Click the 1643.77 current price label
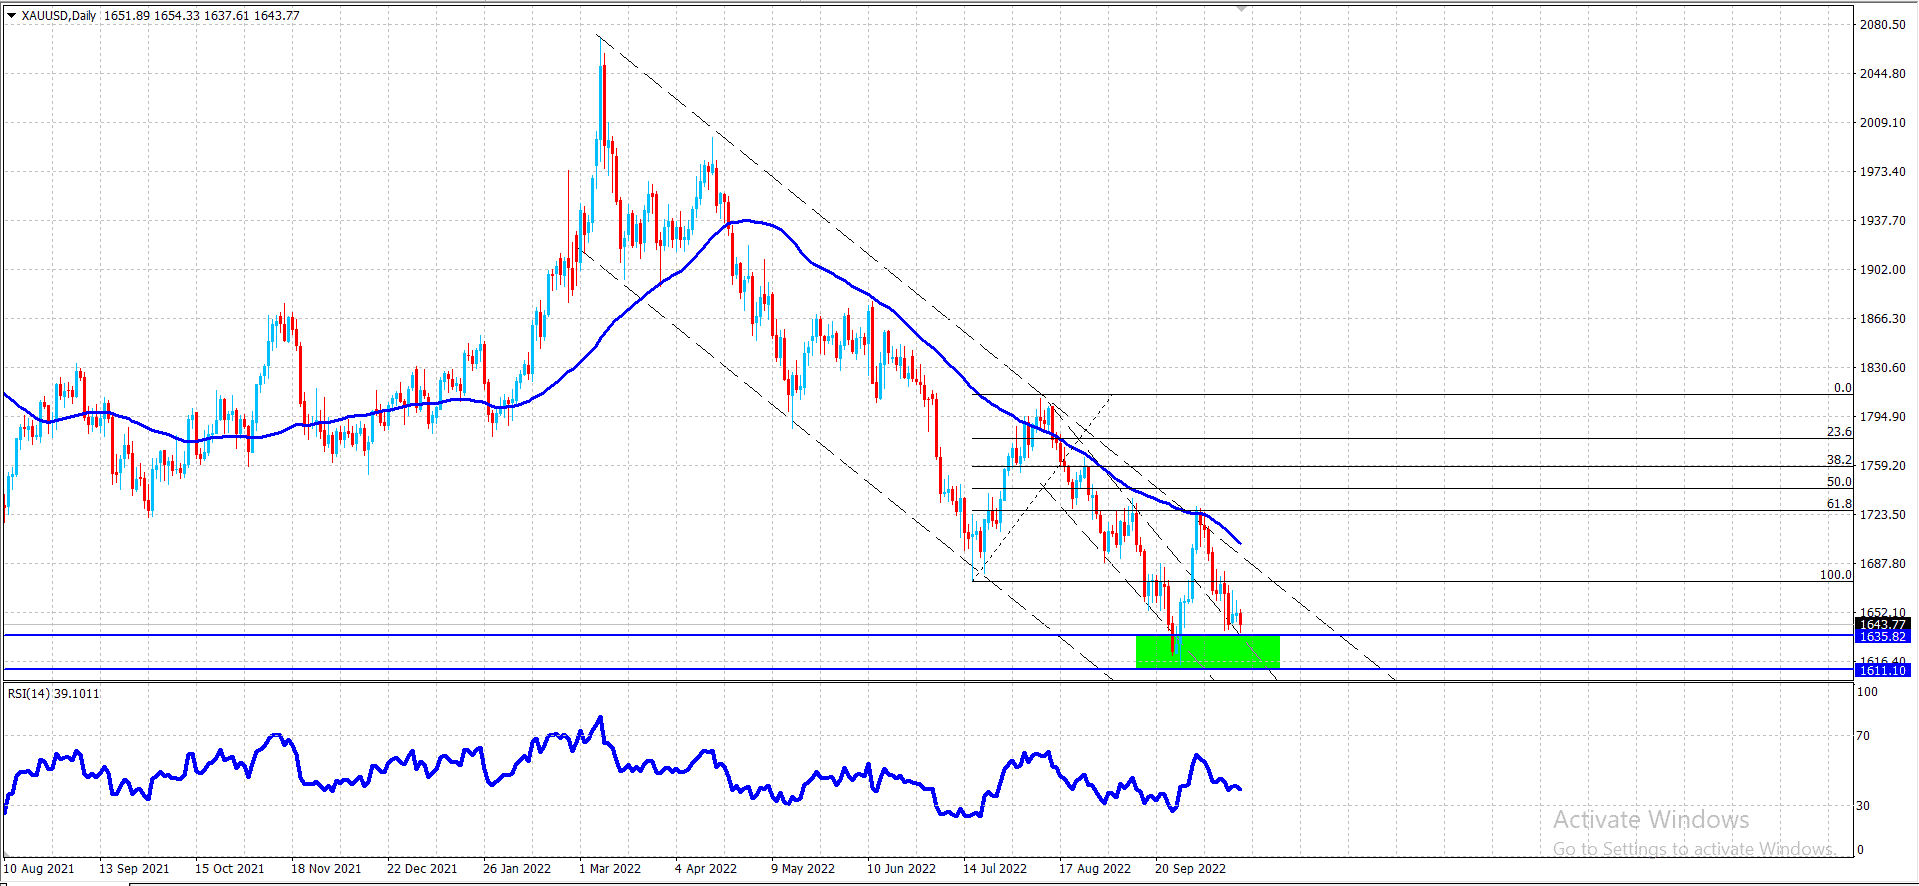The width and height of the screenshot is (1919, 886). click(x=1883, y=624)
